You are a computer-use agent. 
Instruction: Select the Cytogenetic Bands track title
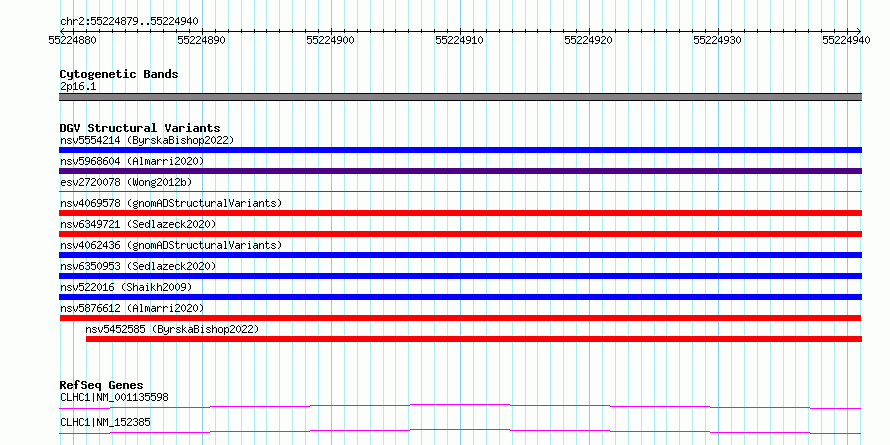click(119, 74)
